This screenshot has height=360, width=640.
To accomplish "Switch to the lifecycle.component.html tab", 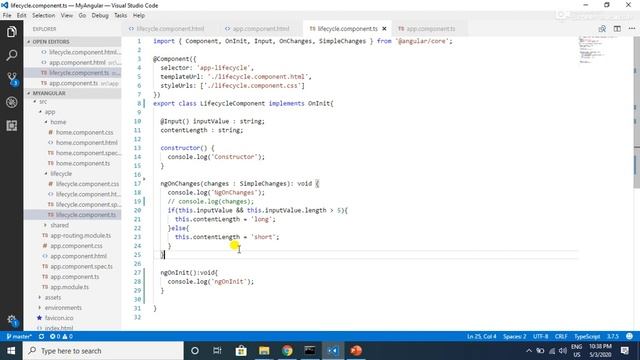I will tap(169, 29).
